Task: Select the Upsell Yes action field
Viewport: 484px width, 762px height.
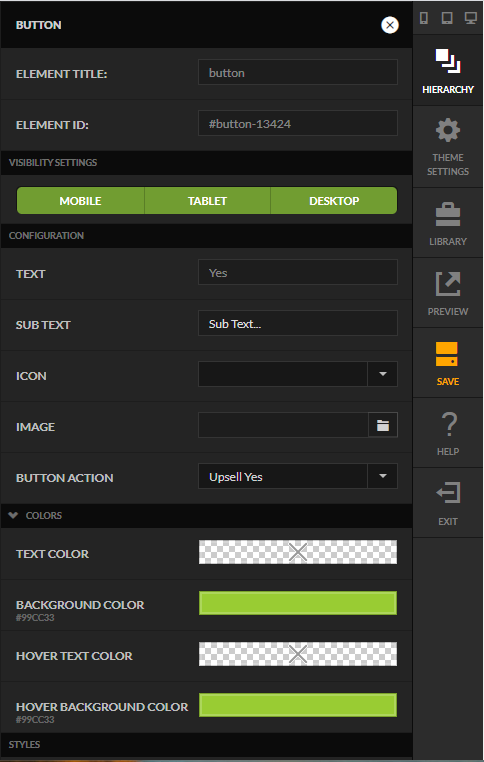Action: click(283, 476)
